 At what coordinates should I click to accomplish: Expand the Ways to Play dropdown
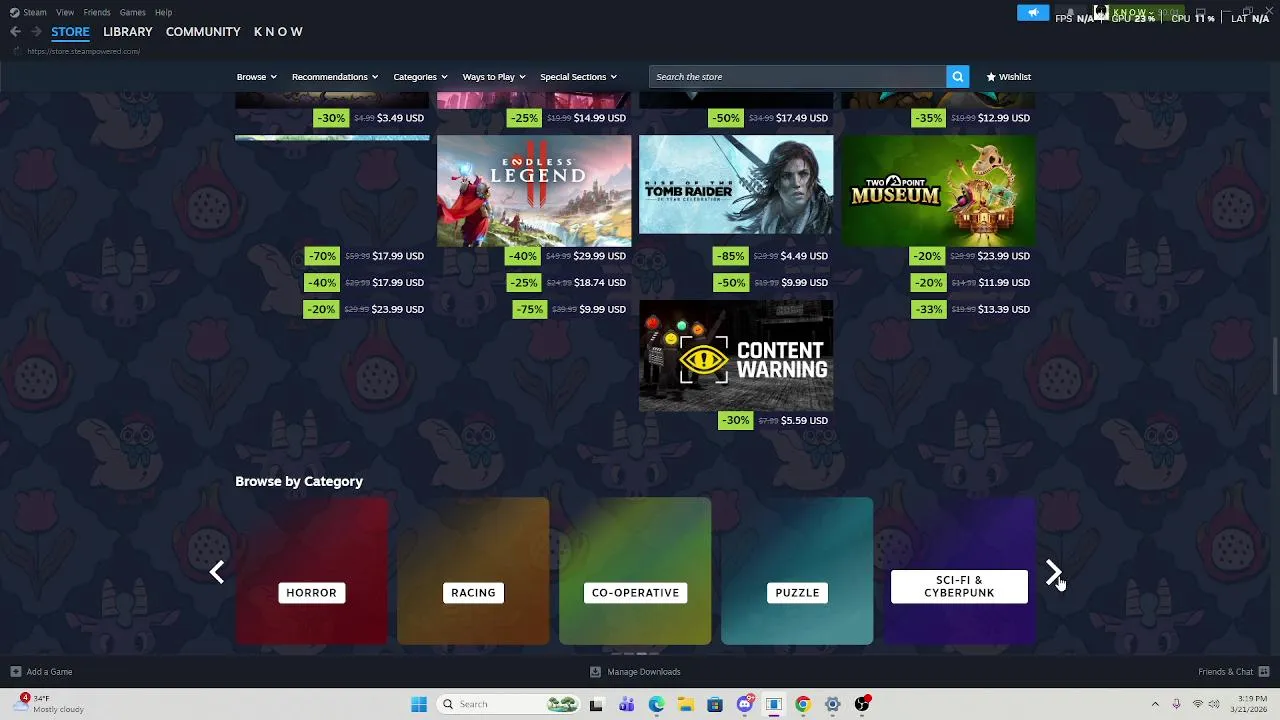[x=494, y=77]
